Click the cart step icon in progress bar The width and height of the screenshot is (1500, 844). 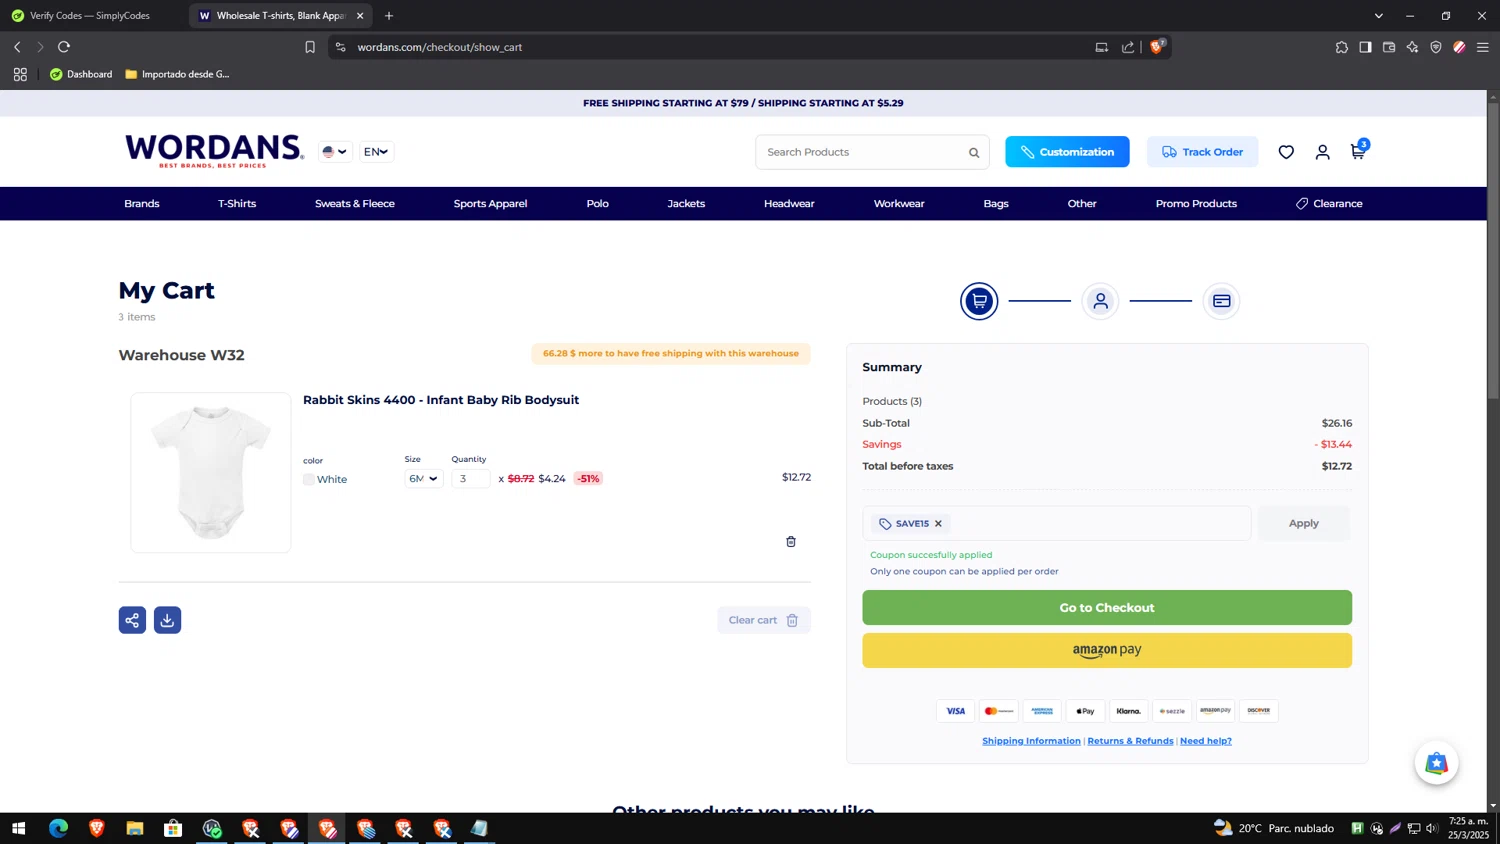(x=979, y=301)
